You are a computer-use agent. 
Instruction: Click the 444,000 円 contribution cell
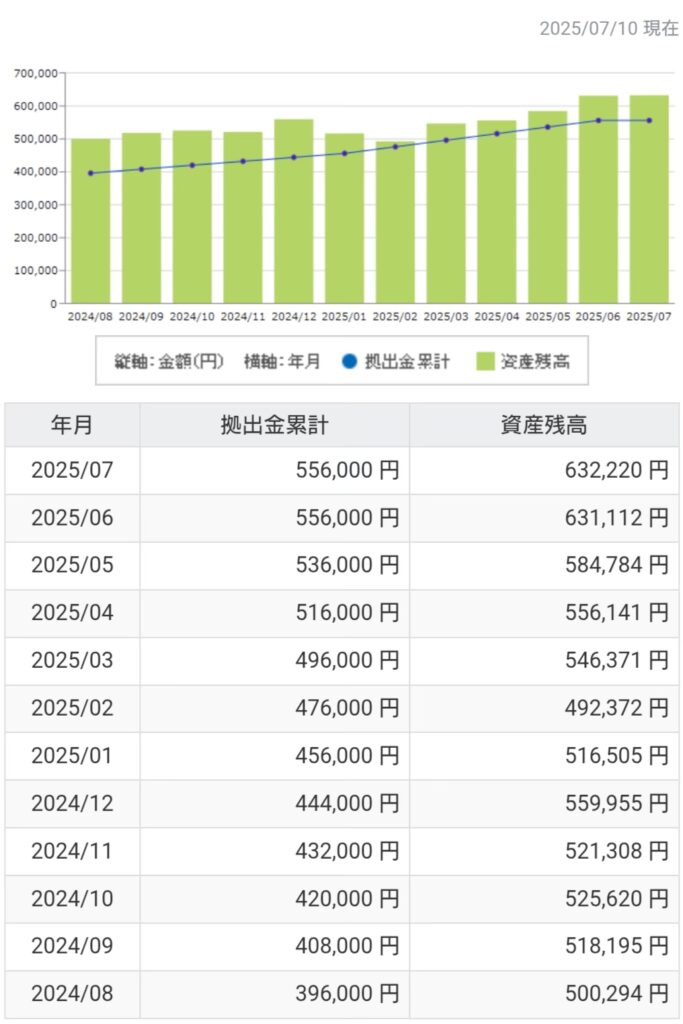click(x=274, y=803)
